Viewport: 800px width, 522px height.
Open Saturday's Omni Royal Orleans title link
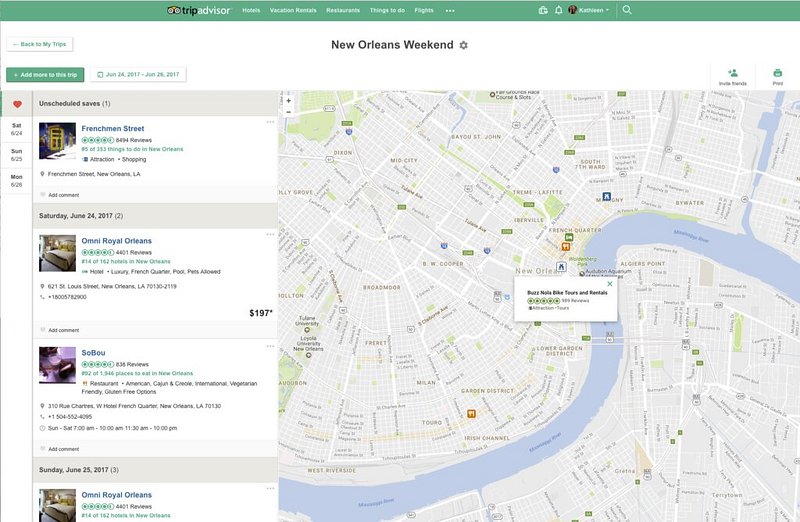(116, 241)
